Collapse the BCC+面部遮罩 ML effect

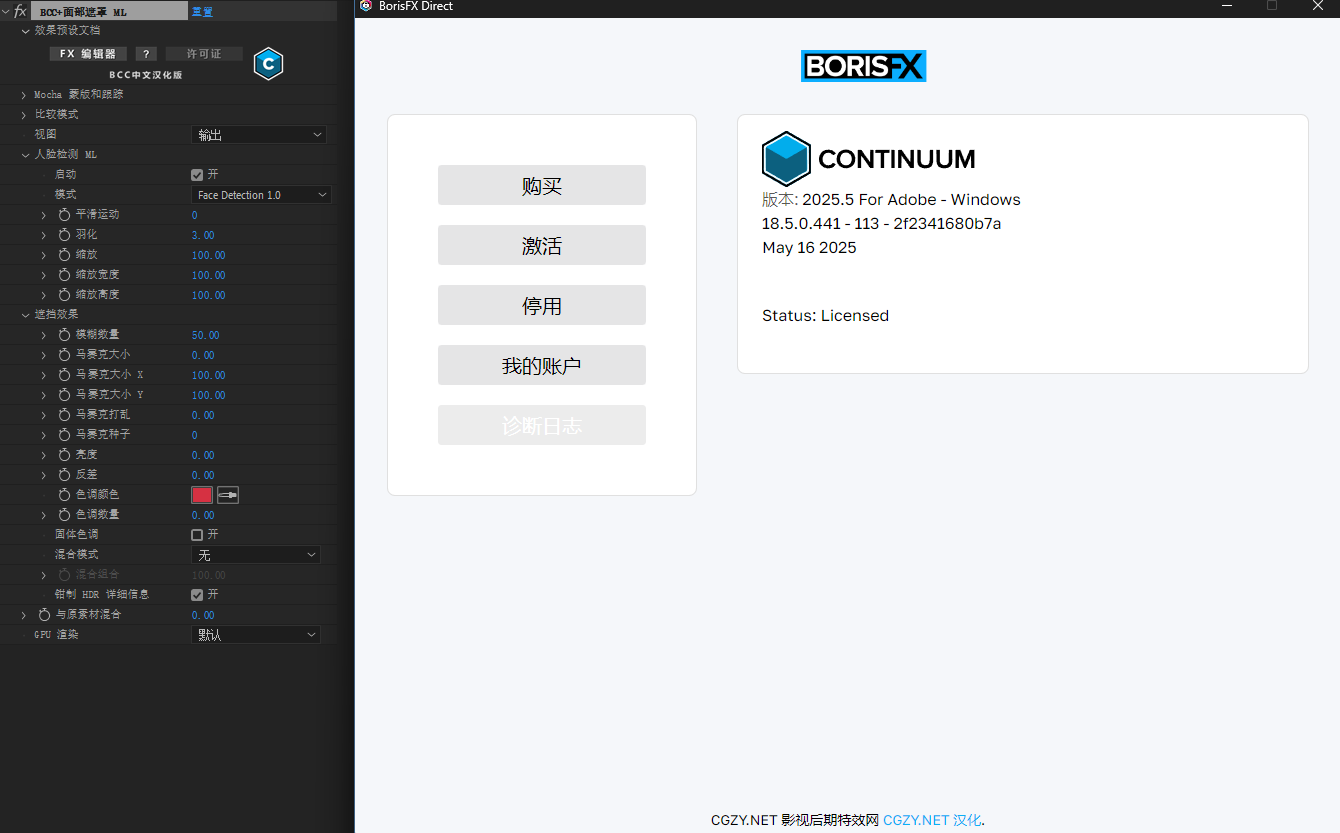(x=6, y=11)
